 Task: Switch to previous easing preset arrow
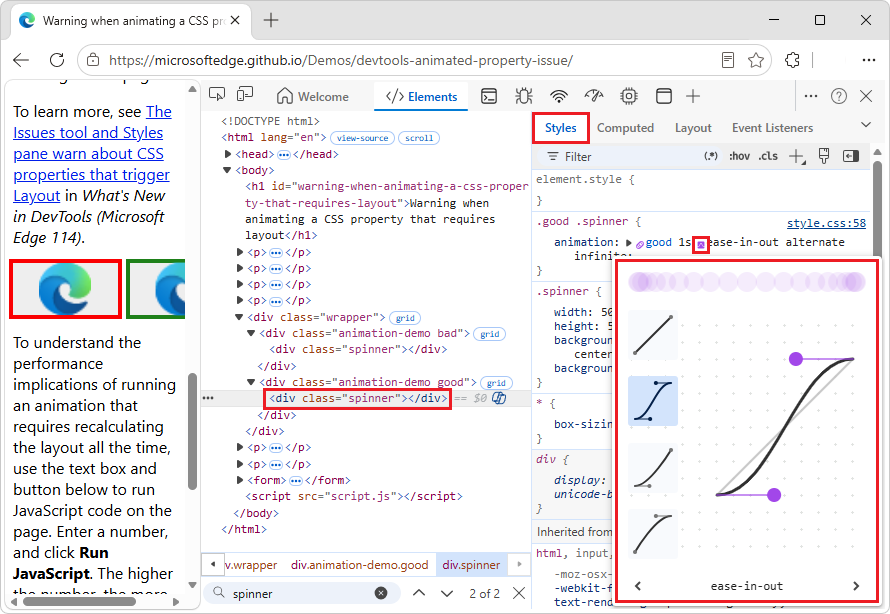pos(638,586)
